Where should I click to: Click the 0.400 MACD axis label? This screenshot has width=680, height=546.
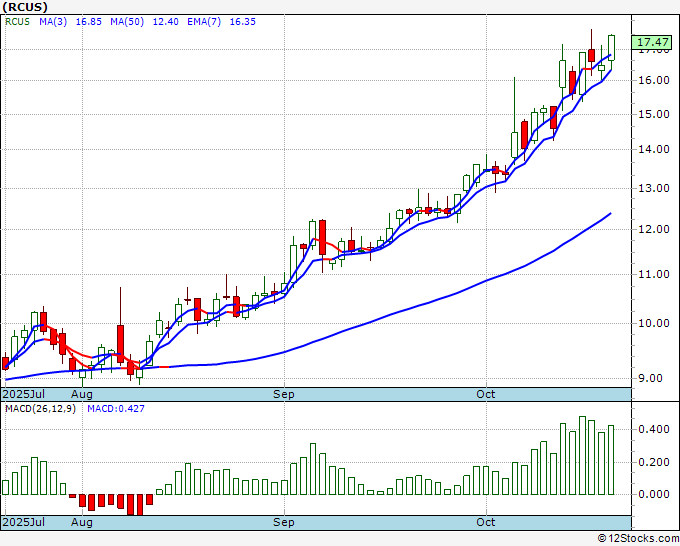[x=654, y=429]
